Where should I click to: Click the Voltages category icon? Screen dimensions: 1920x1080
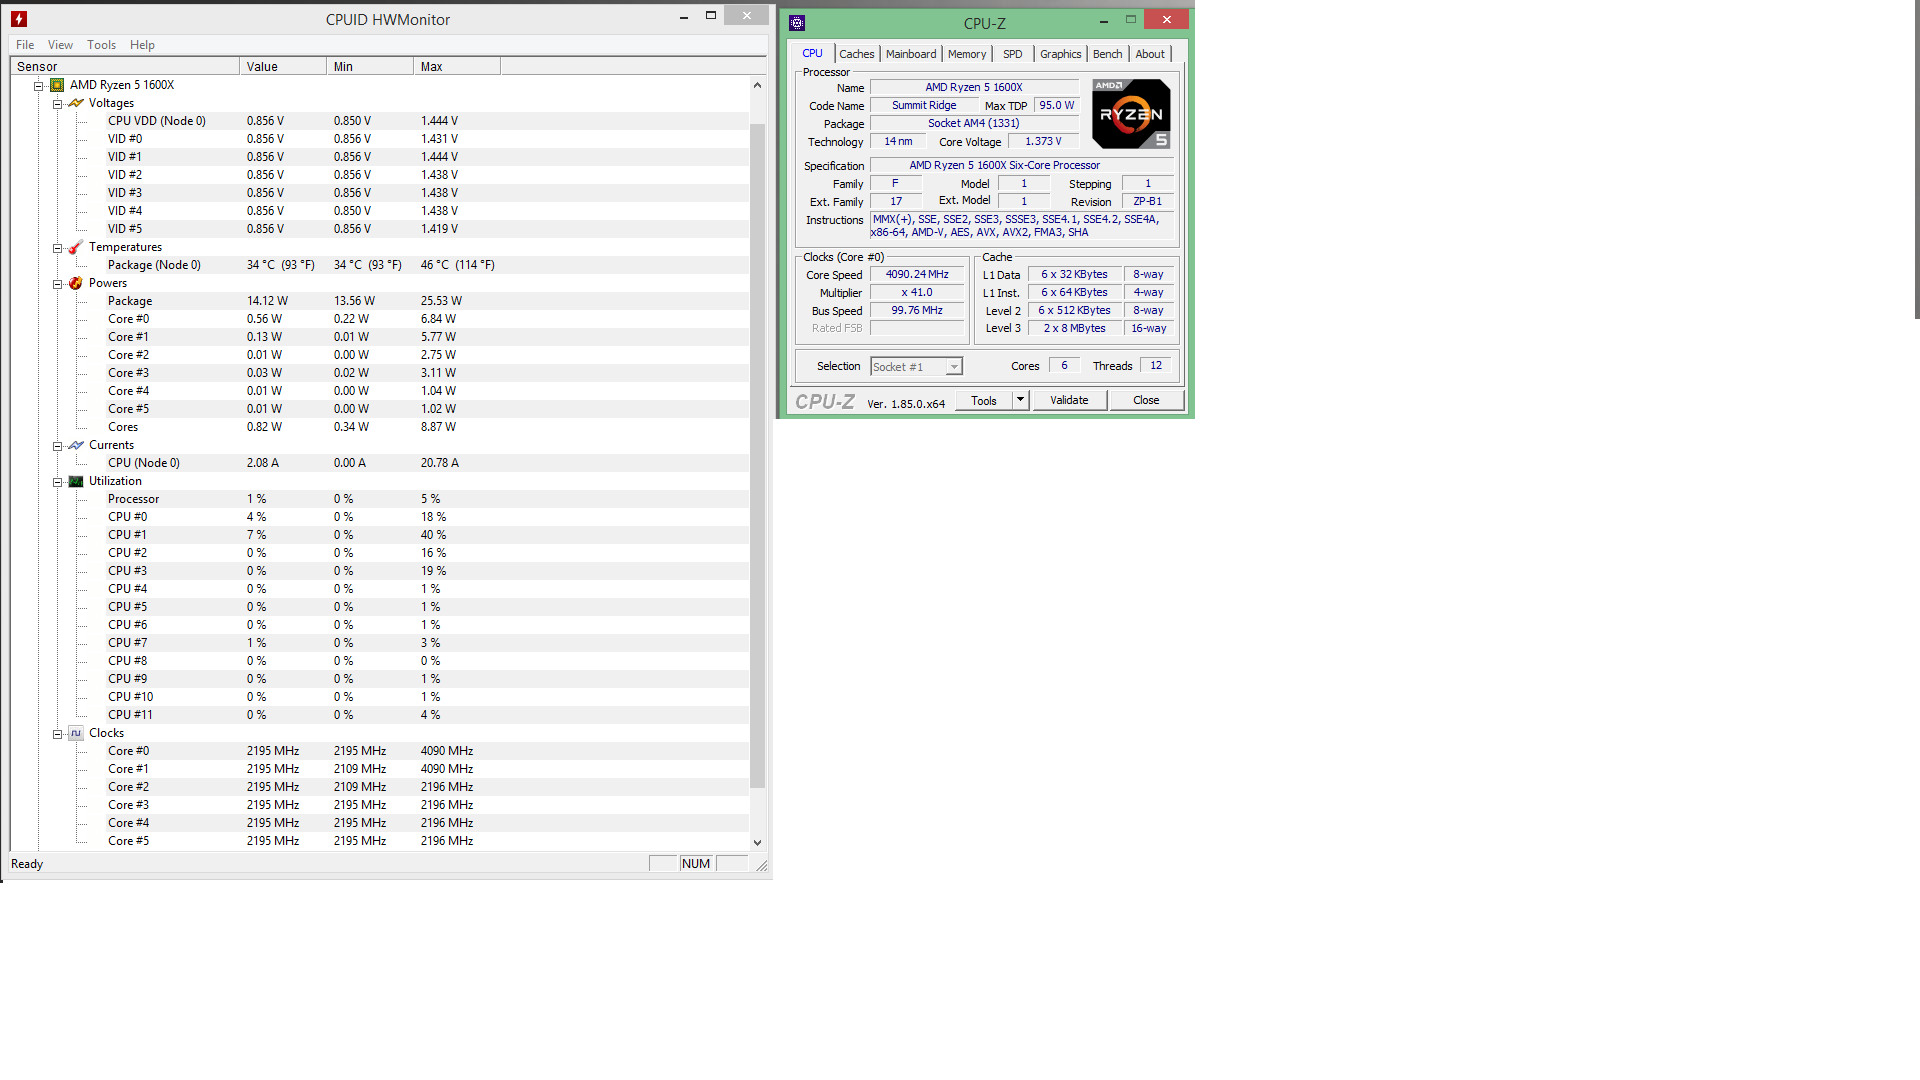click(76, 103)
